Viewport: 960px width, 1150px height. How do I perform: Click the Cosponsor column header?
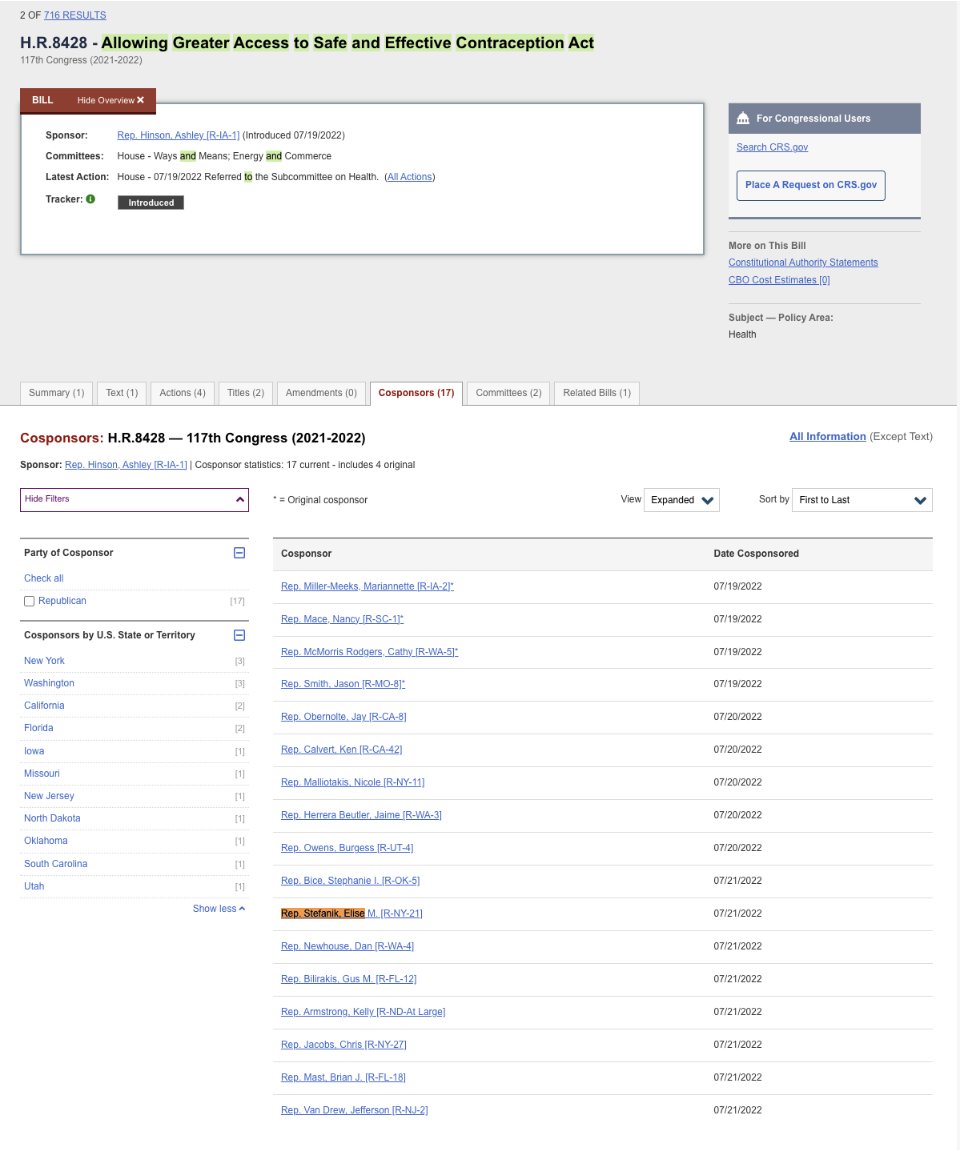[x=307, y=554]
